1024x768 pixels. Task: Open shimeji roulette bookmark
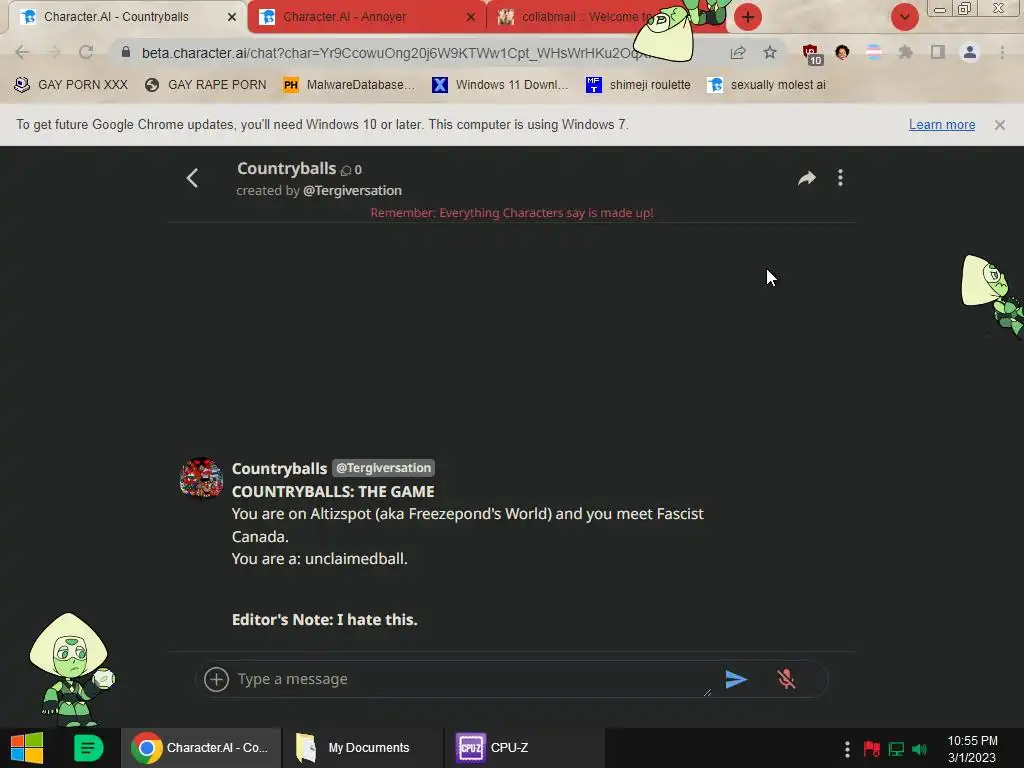(638, 85)
